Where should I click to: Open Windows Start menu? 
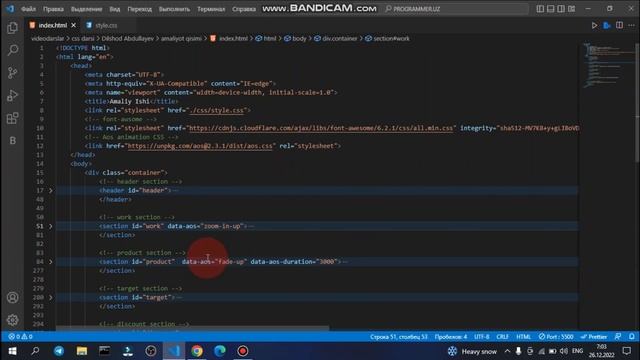(12, 351)
